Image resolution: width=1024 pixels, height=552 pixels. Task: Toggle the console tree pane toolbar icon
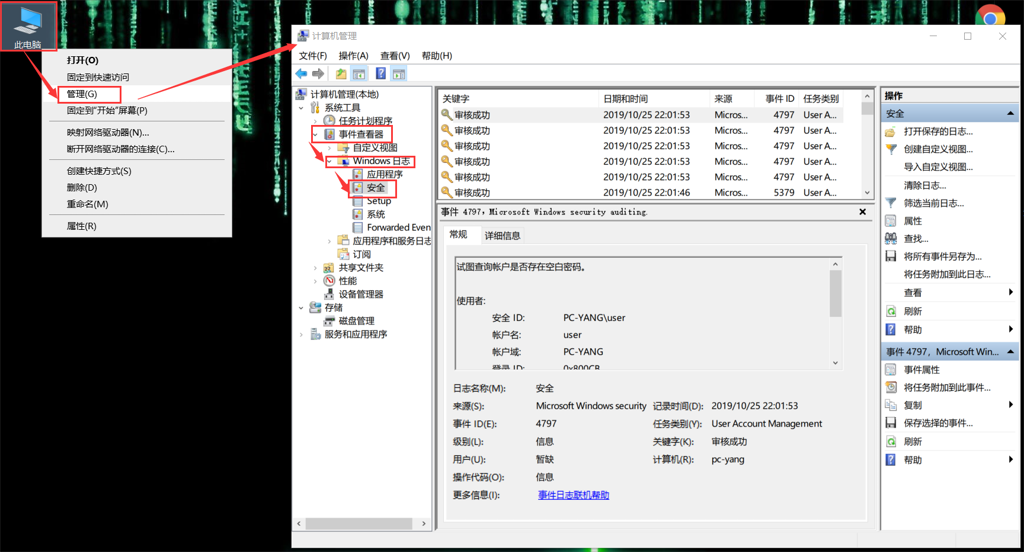click(359, 74)
